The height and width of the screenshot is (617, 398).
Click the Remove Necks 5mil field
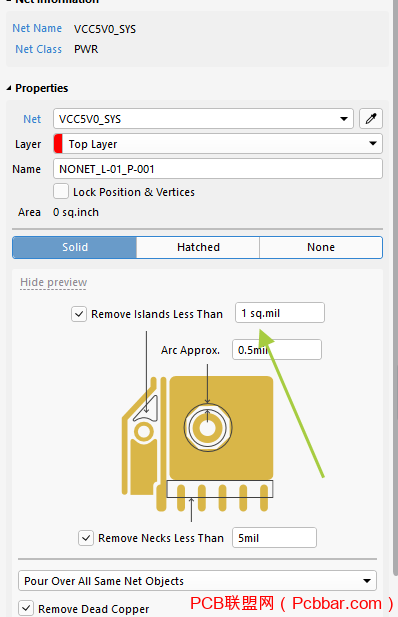[x=274, y=538]
